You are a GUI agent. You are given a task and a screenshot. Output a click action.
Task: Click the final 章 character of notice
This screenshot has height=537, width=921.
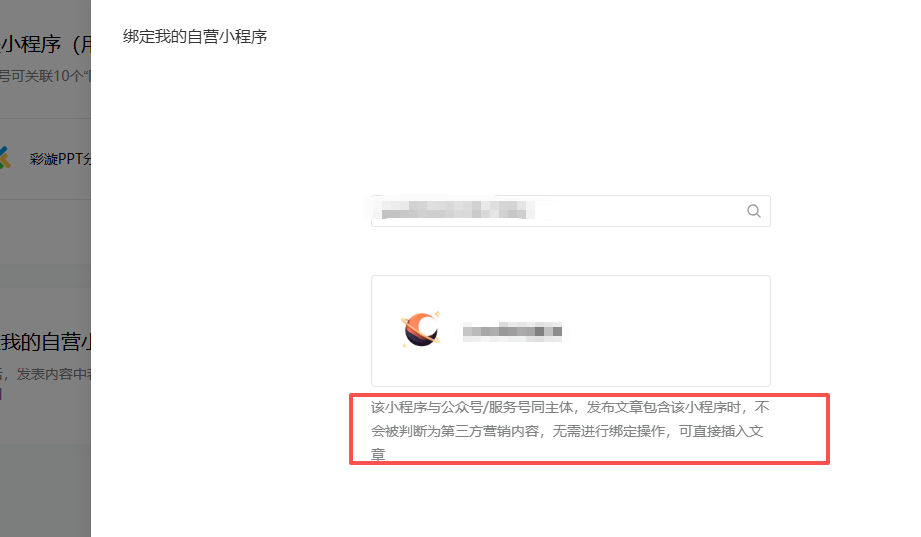click(x=378, y=455)
